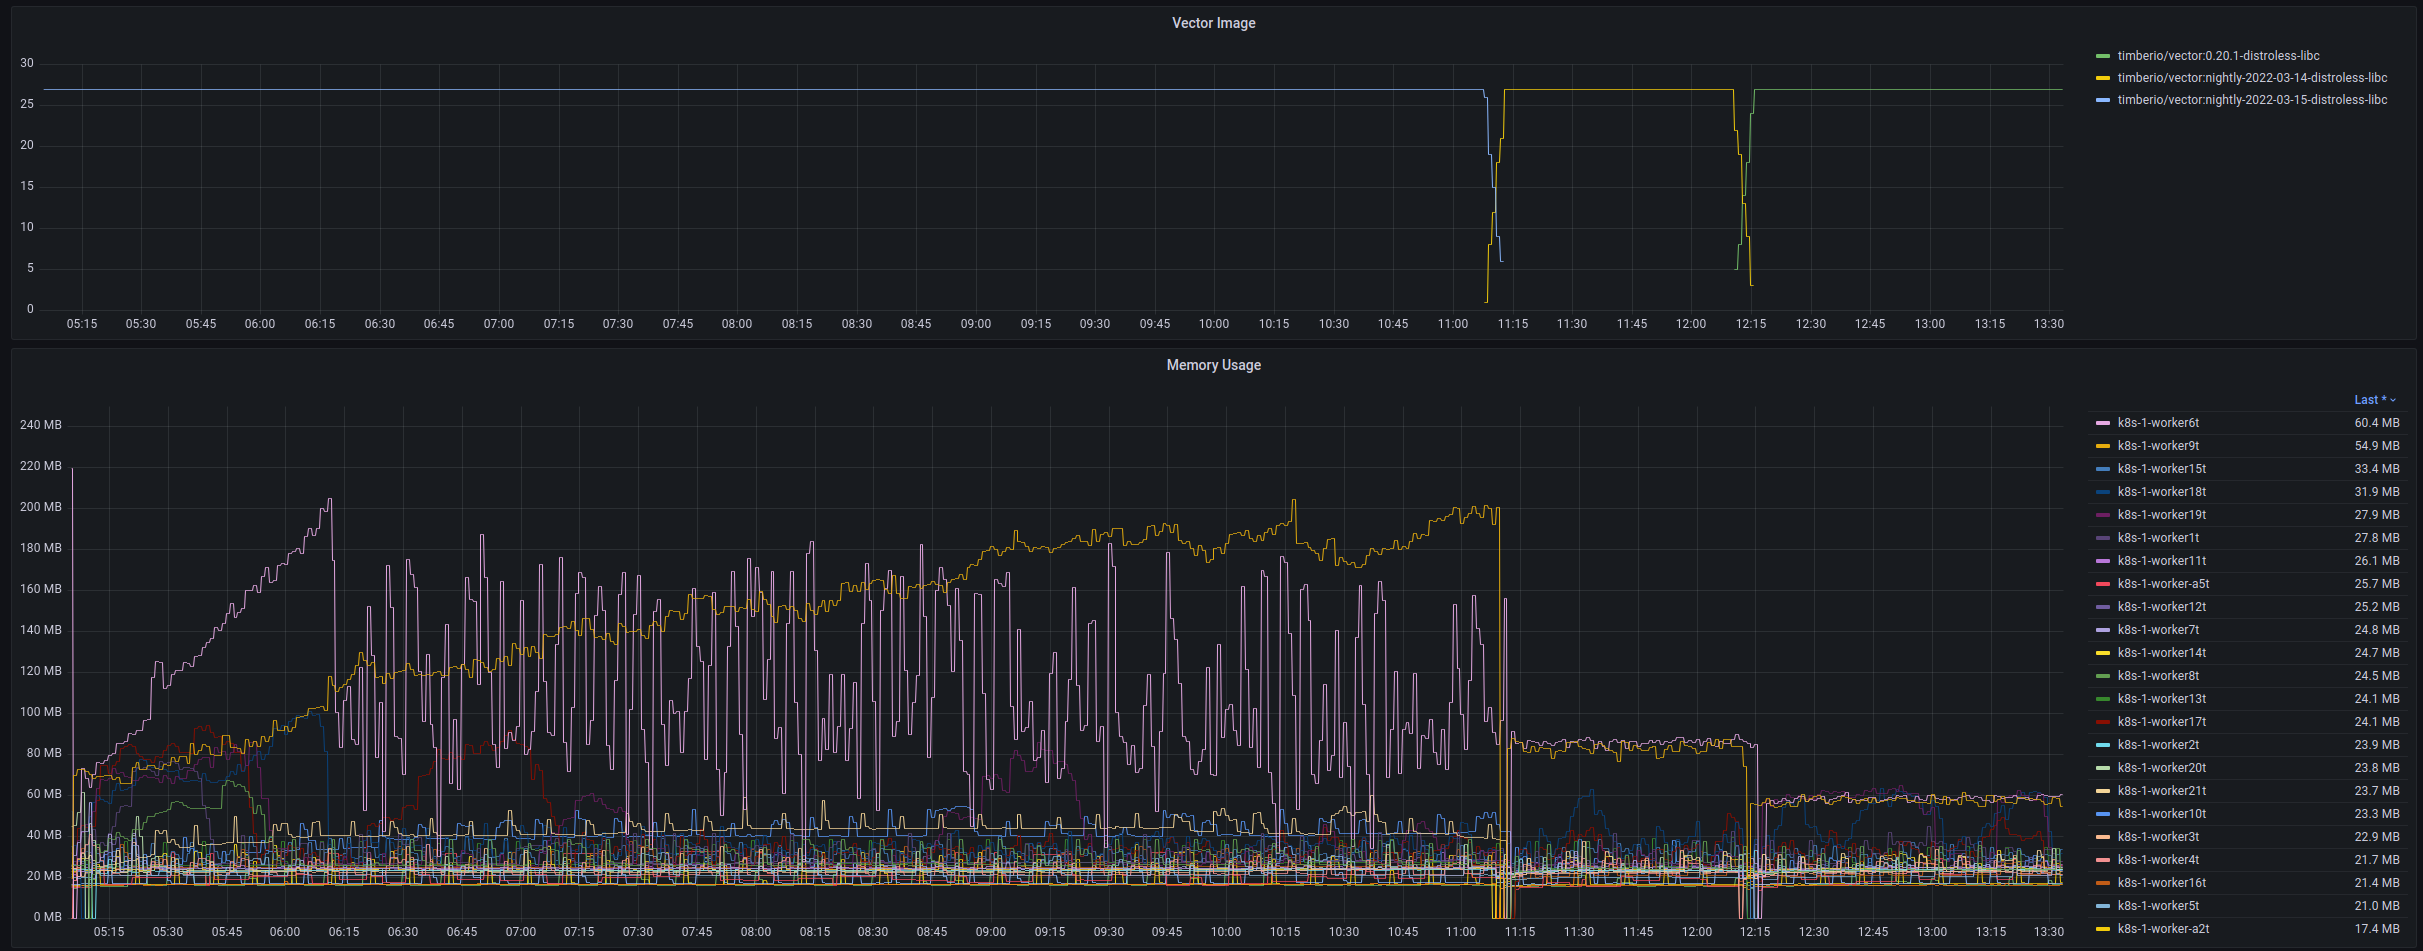Image resolution: width=2423 pixels, height=951 pixels.
Task: Click the green line marker for timberio/vector:0.20.1-distroless-libc
Action: point(2104,55)
